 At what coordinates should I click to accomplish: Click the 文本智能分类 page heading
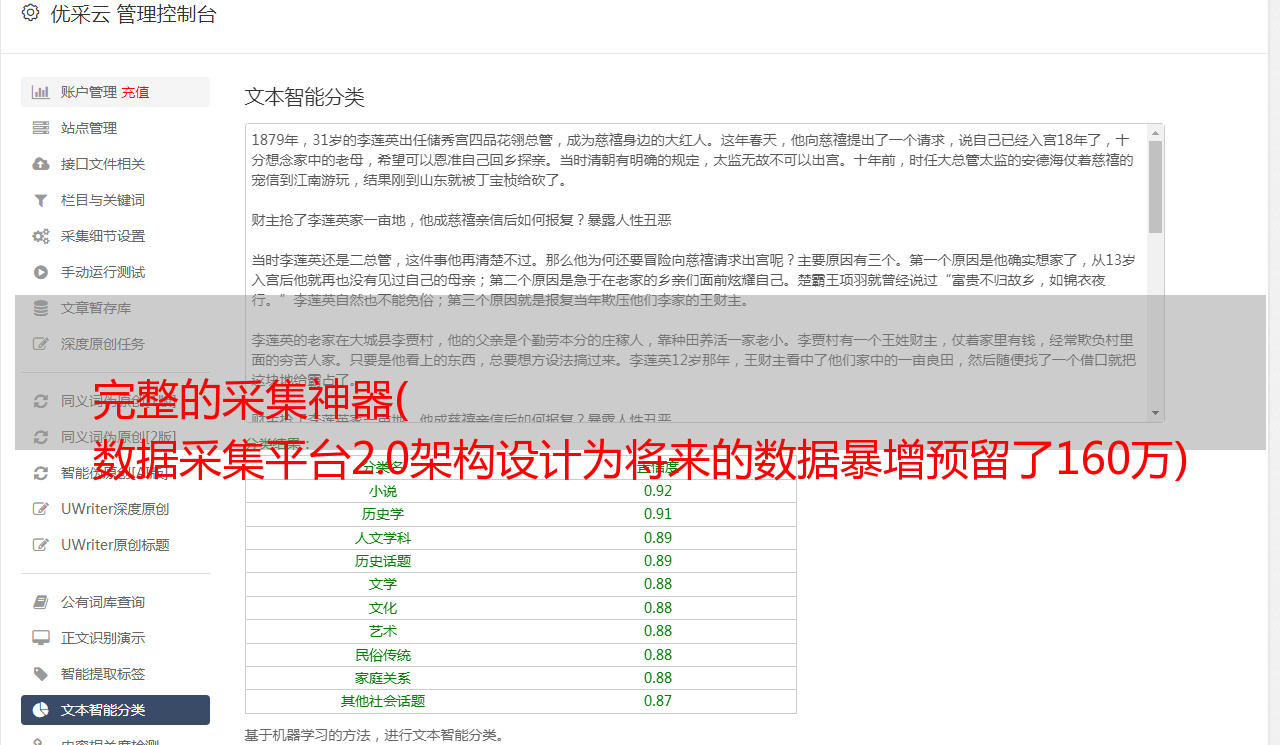pos(304,97)
